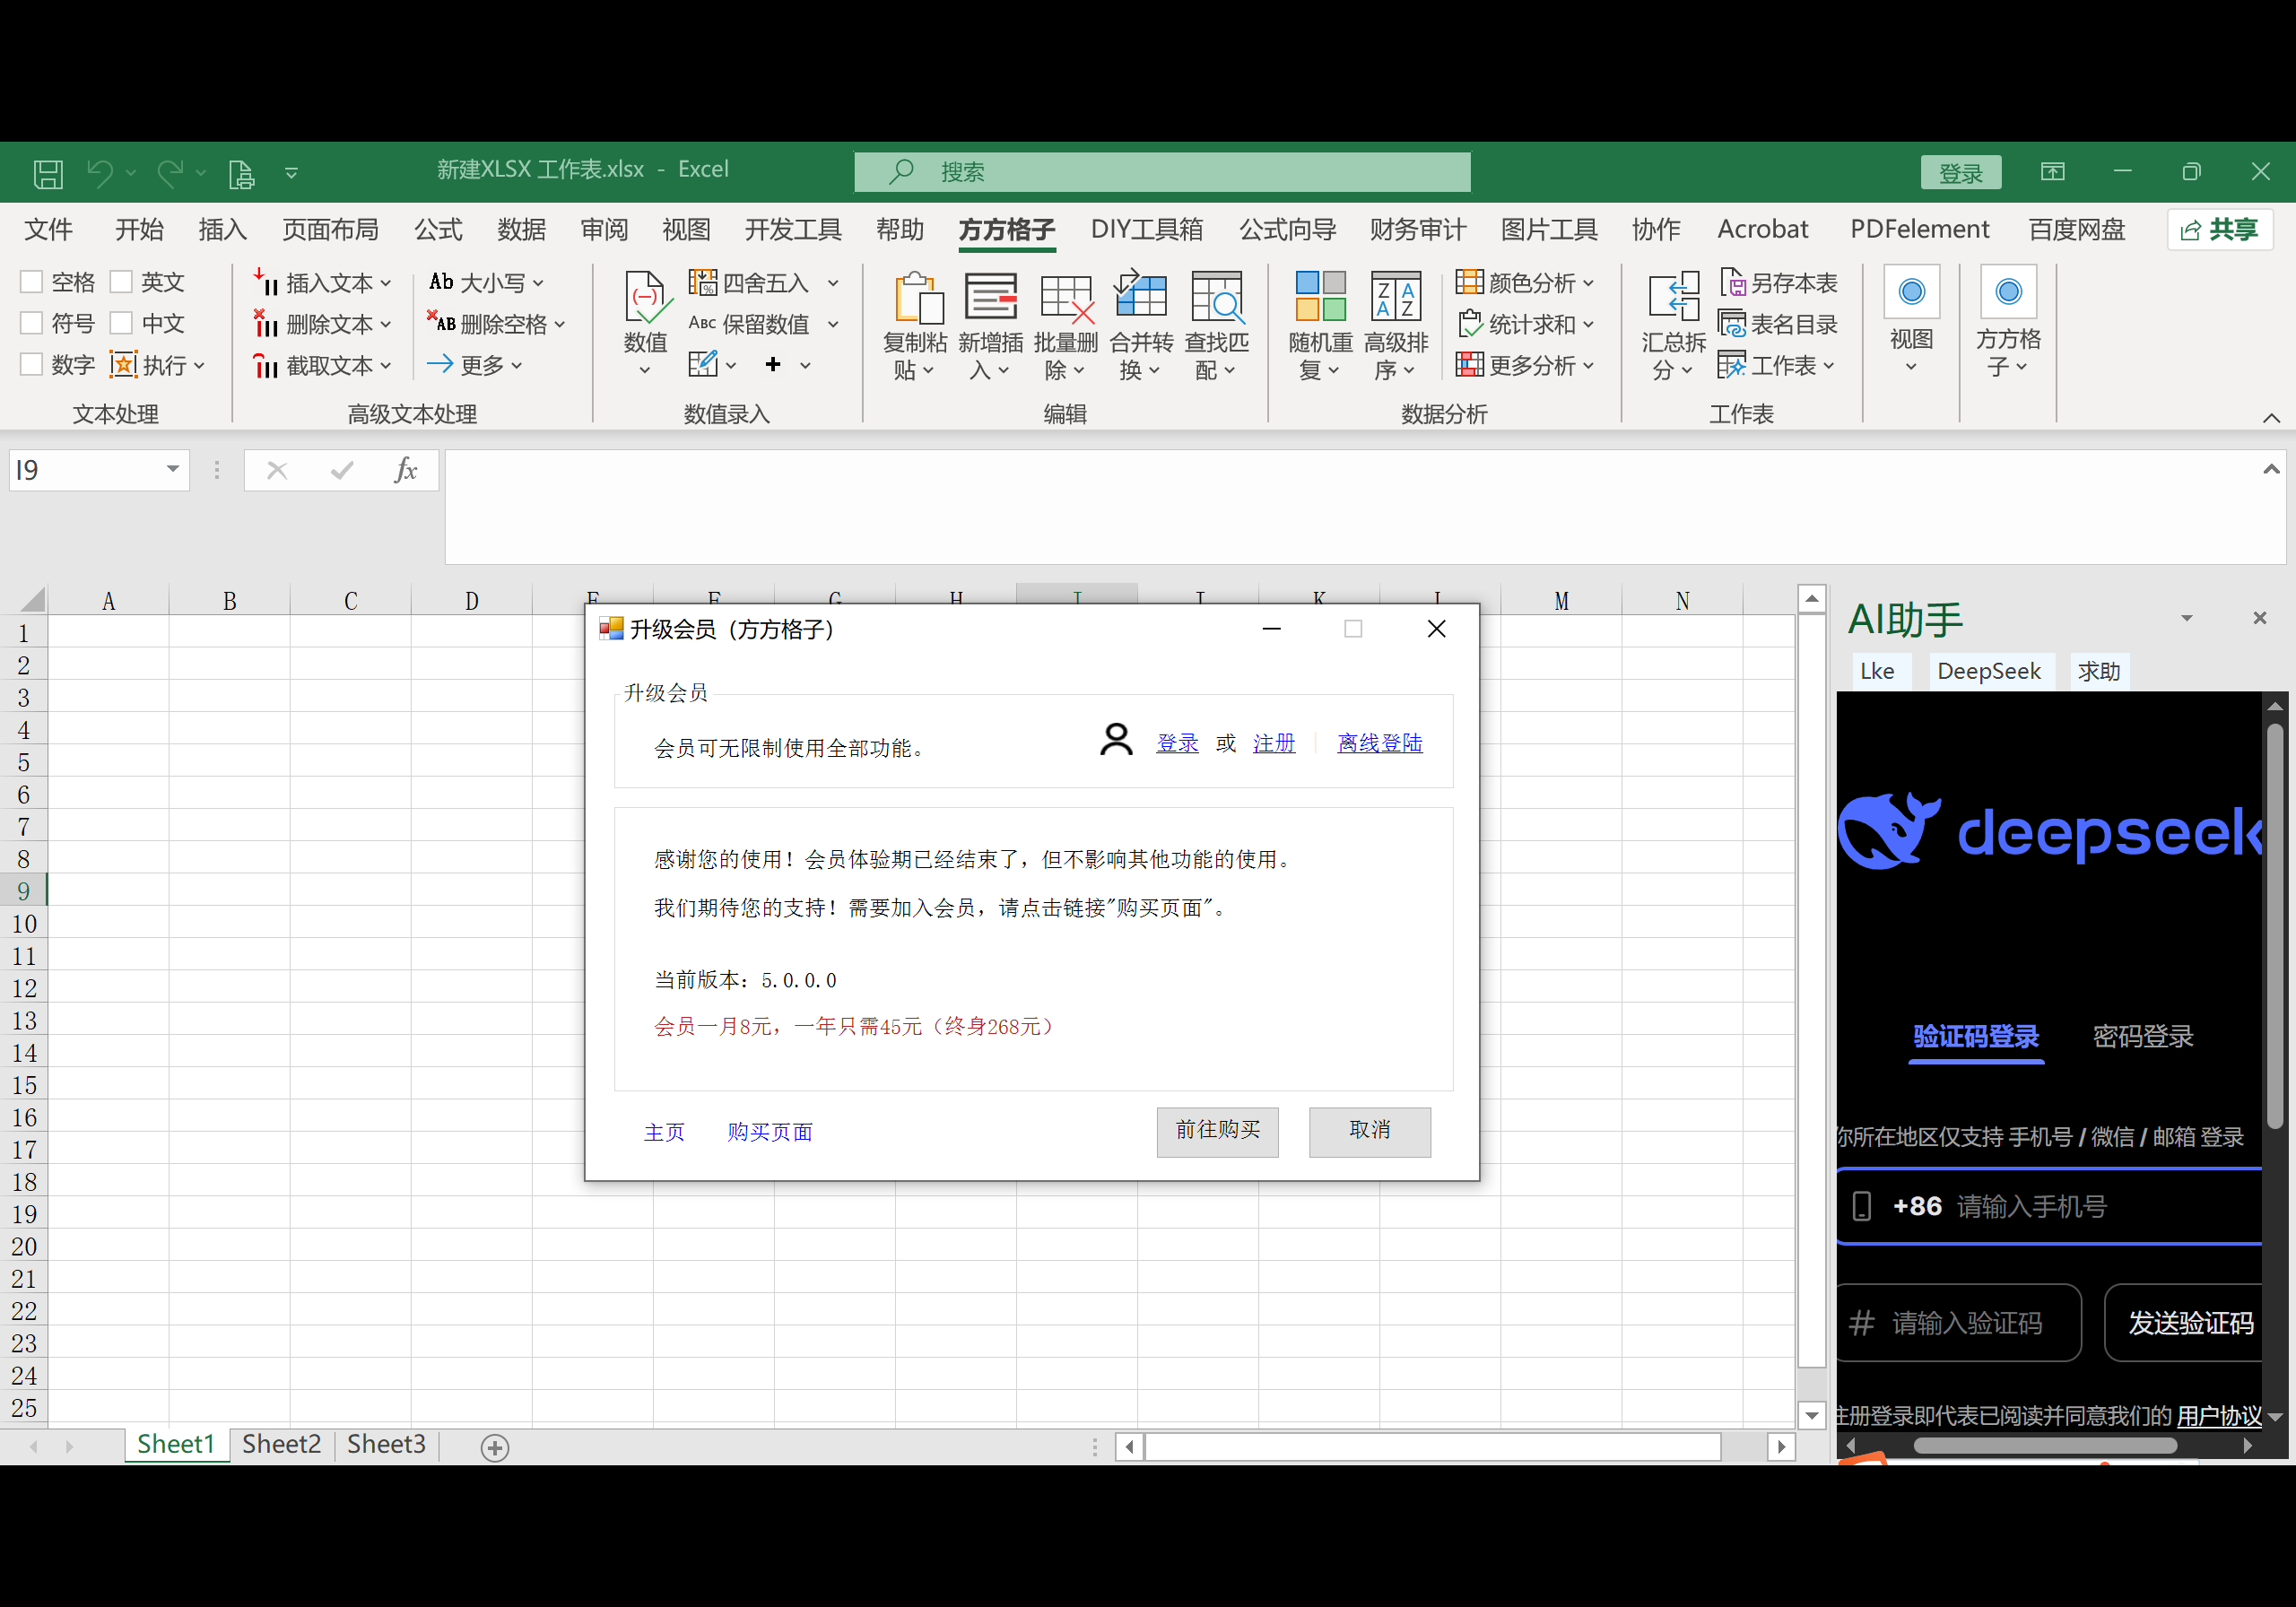Image resolution: width=2296 pixels, height=1607 pixels.
Task: Select the DeepSeek tab in AI助手
Action: (1989, 671)
